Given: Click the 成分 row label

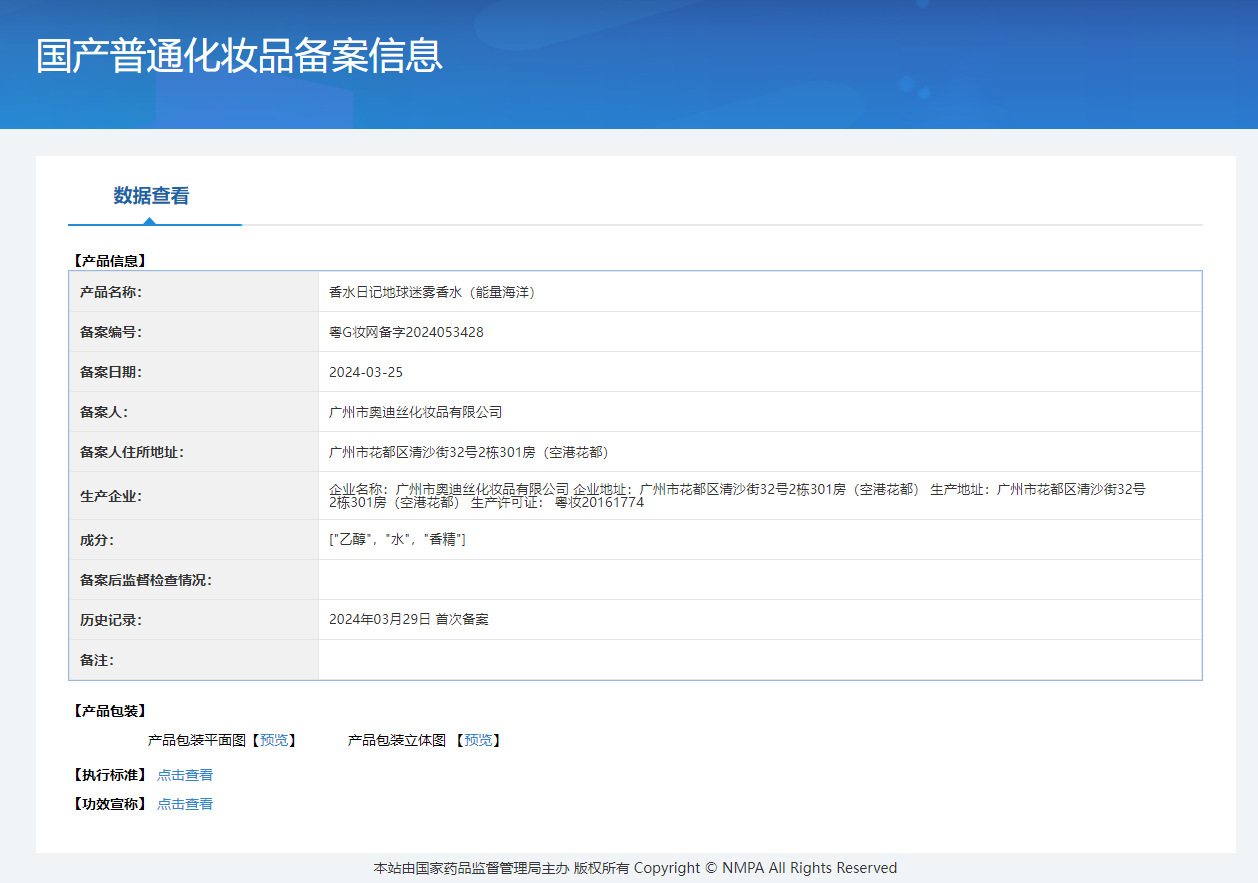Looking at the screenshot, I should pyautogui.click(x=97, y=540).
